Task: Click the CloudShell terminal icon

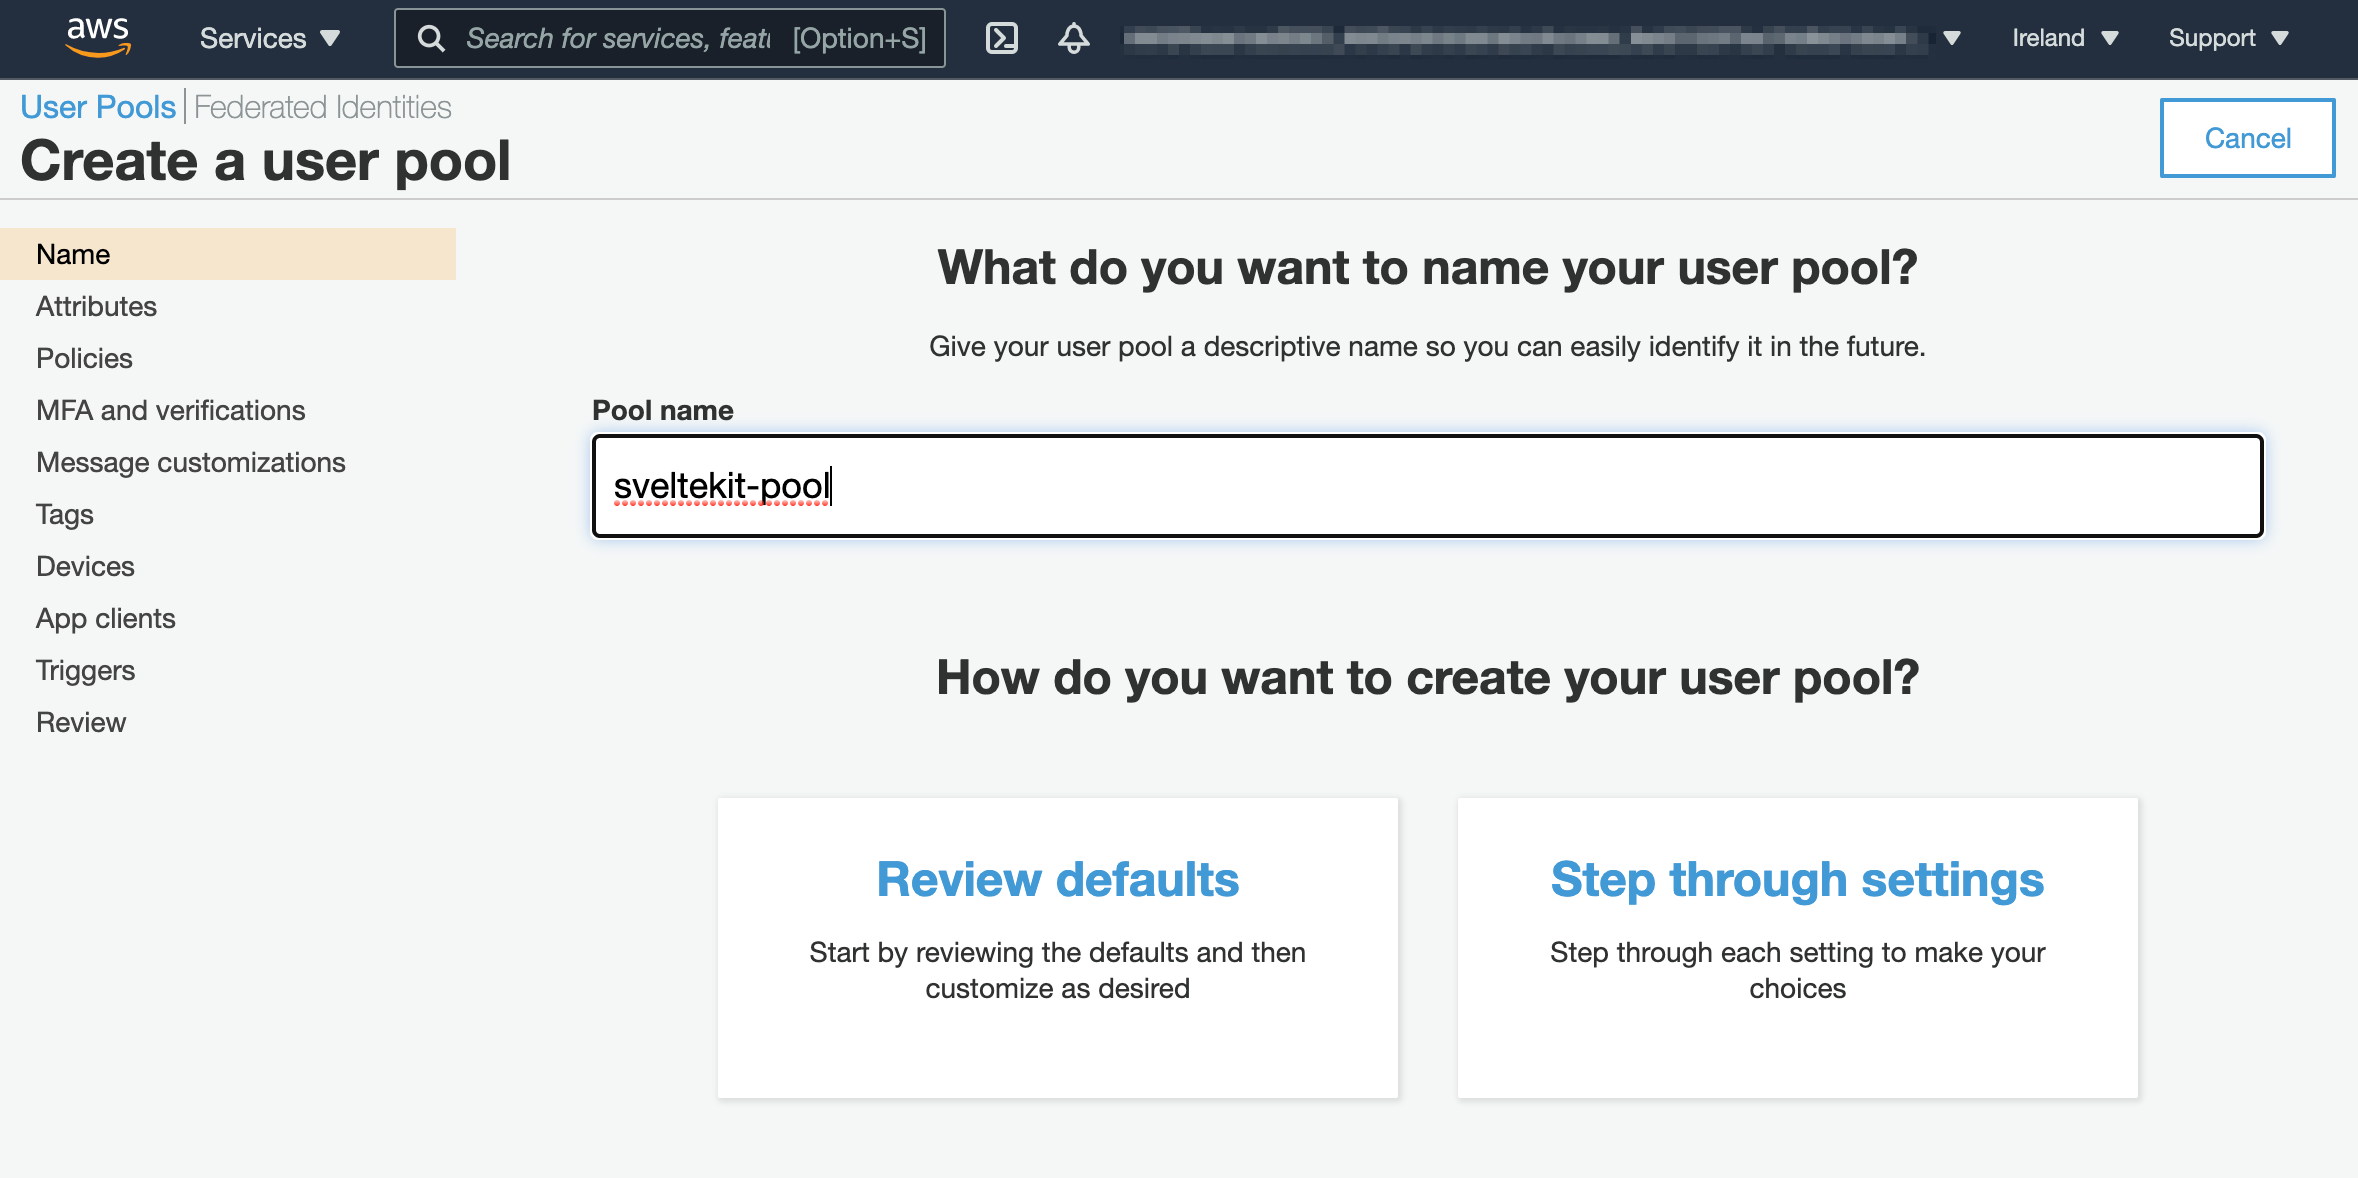Action: pos(1002,38)
